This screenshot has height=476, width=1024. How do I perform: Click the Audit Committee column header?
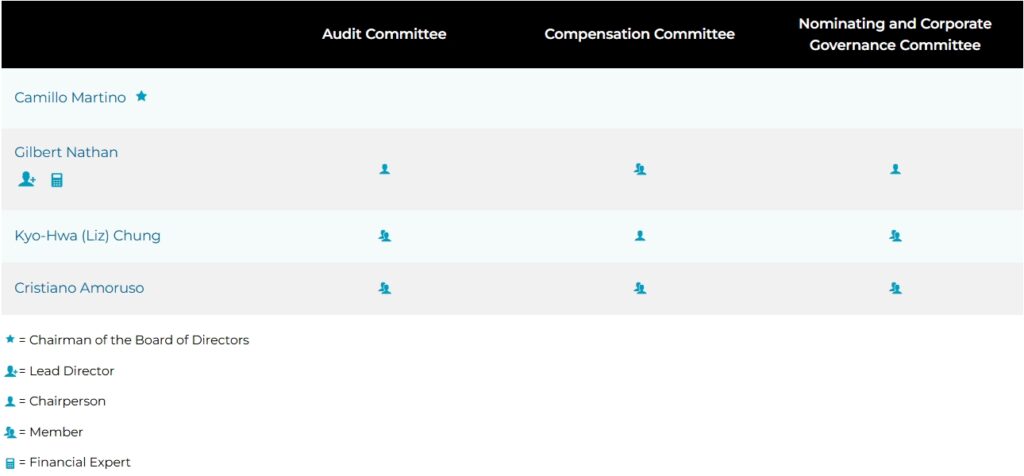384,34
